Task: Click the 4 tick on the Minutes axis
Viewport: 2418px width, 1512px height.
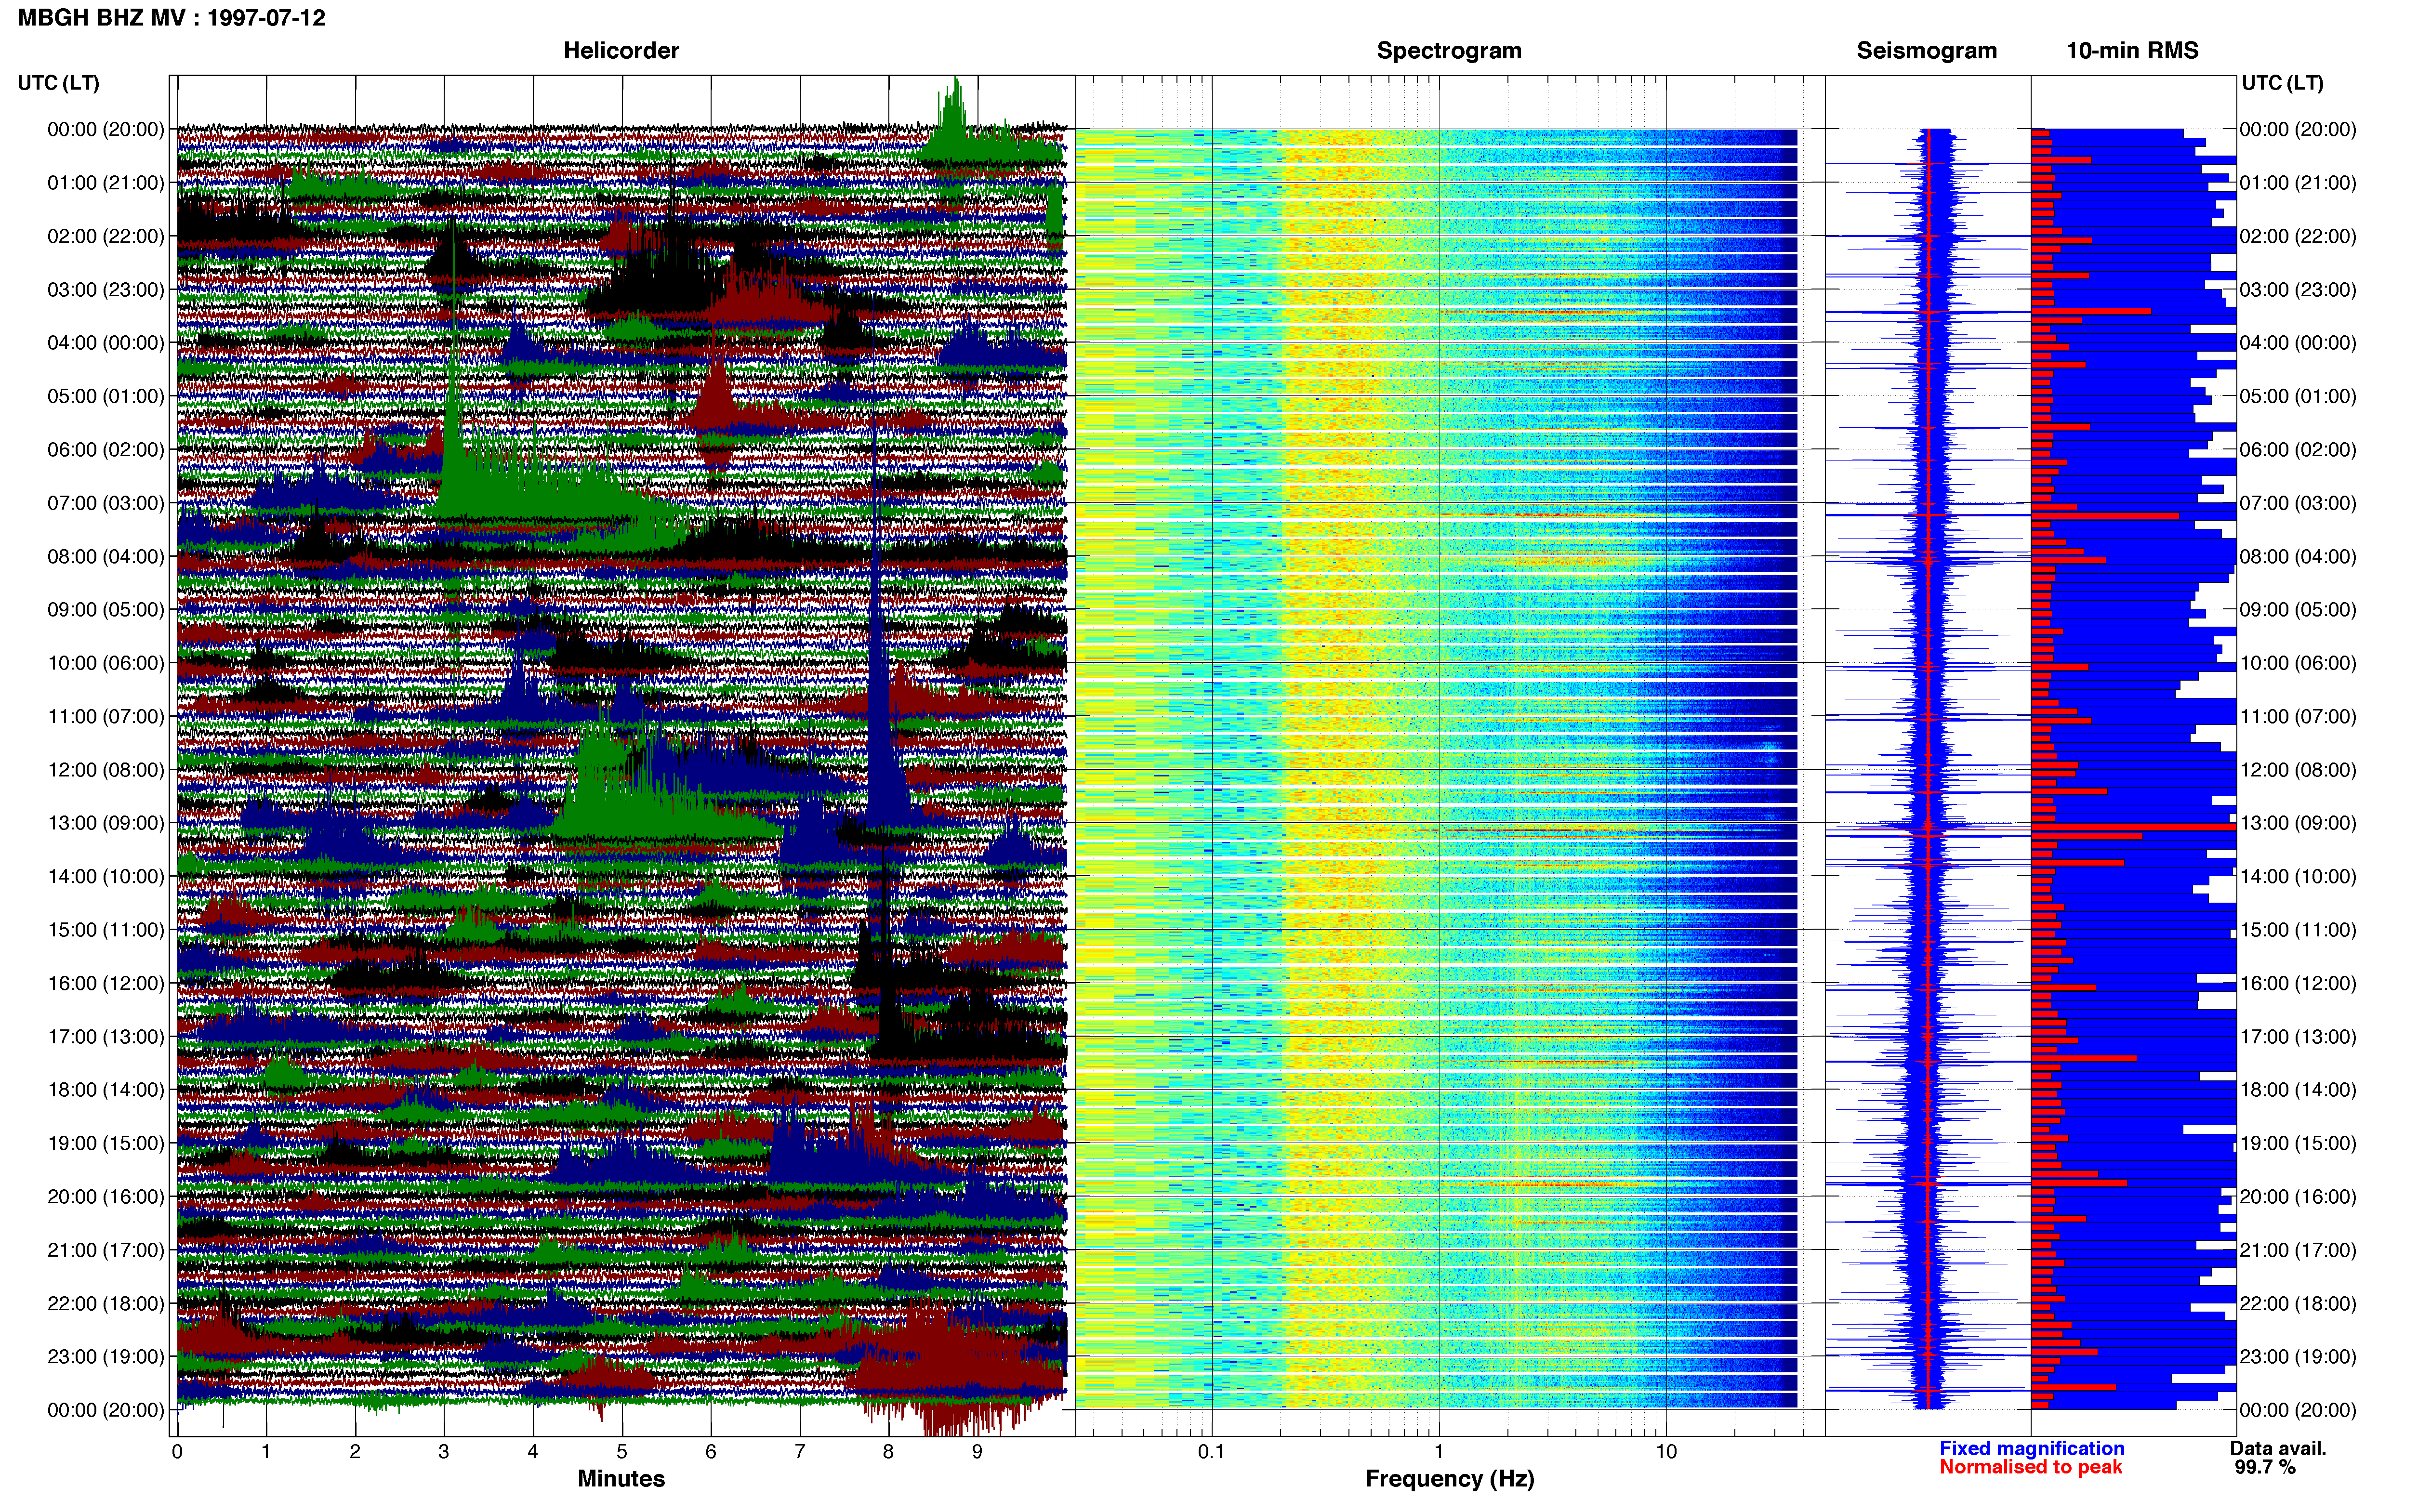Action: [x=533, y=1452]
